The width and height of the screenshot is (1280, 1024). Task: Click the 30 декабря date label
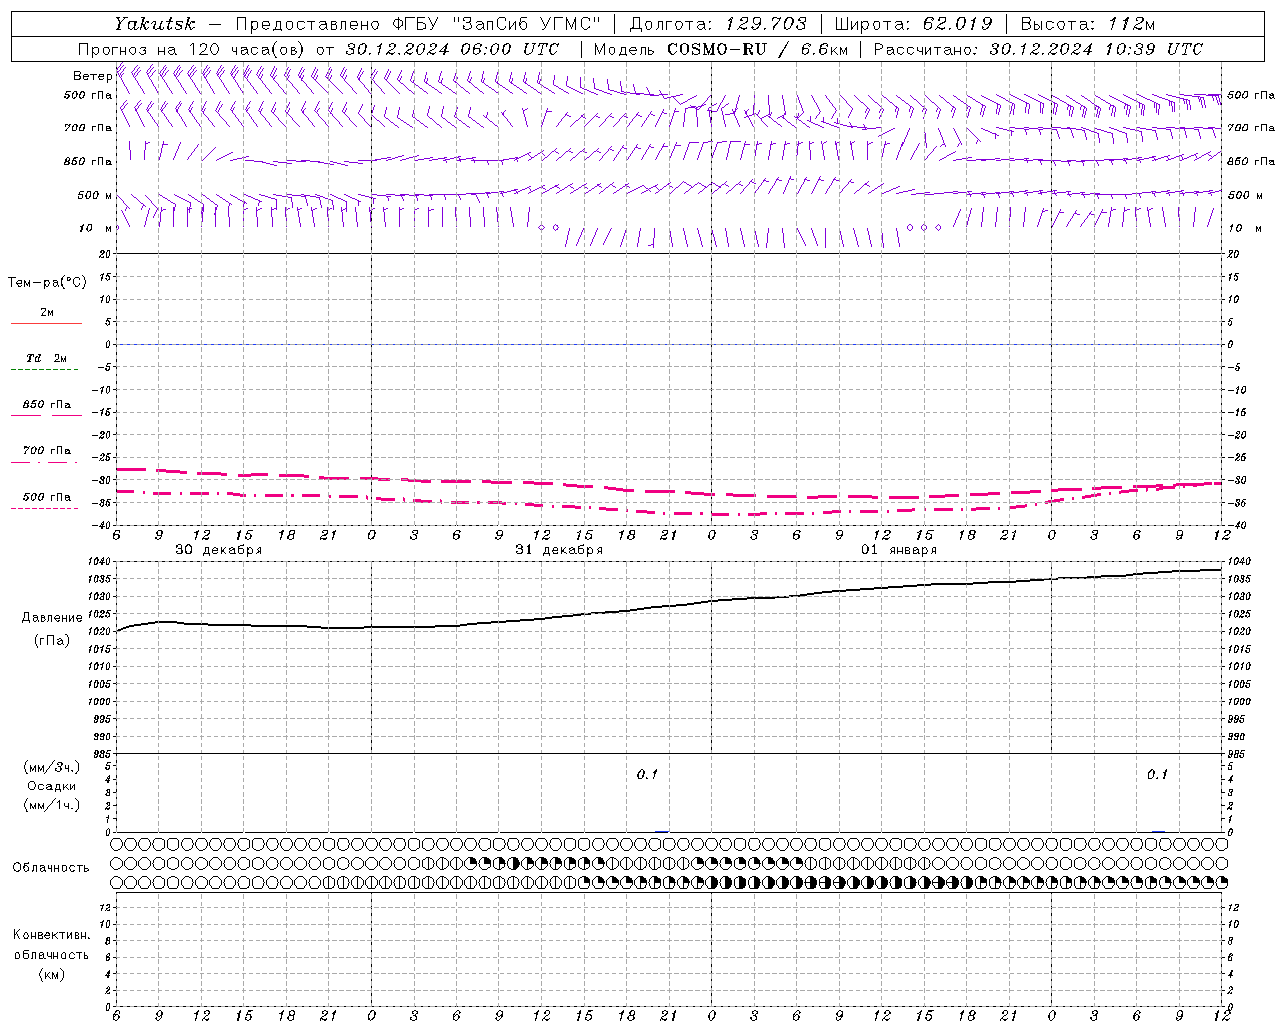click(218, 550)
